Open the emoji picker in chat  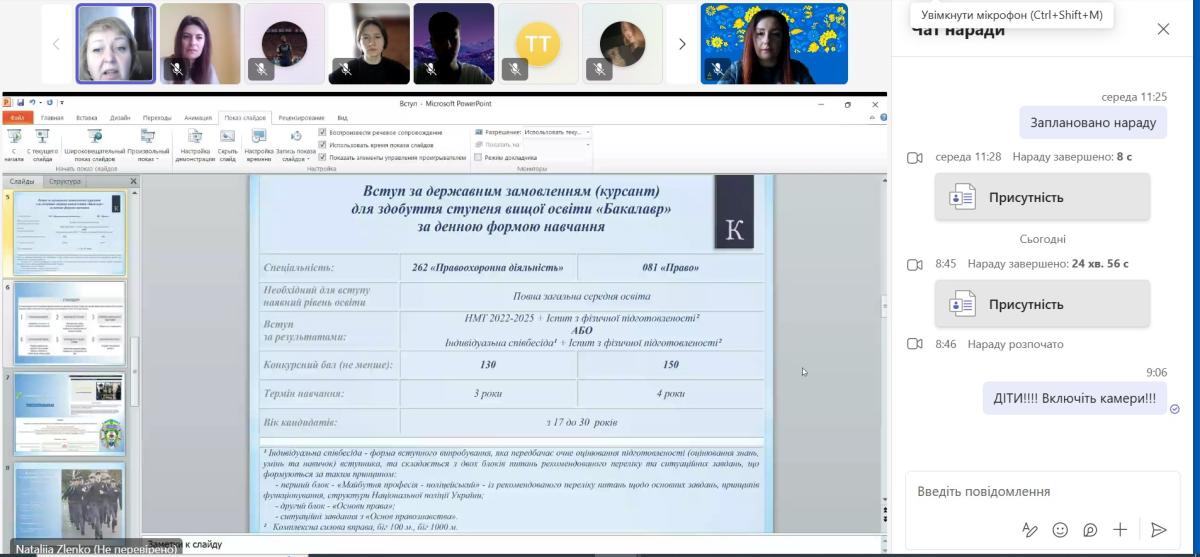1060,530
